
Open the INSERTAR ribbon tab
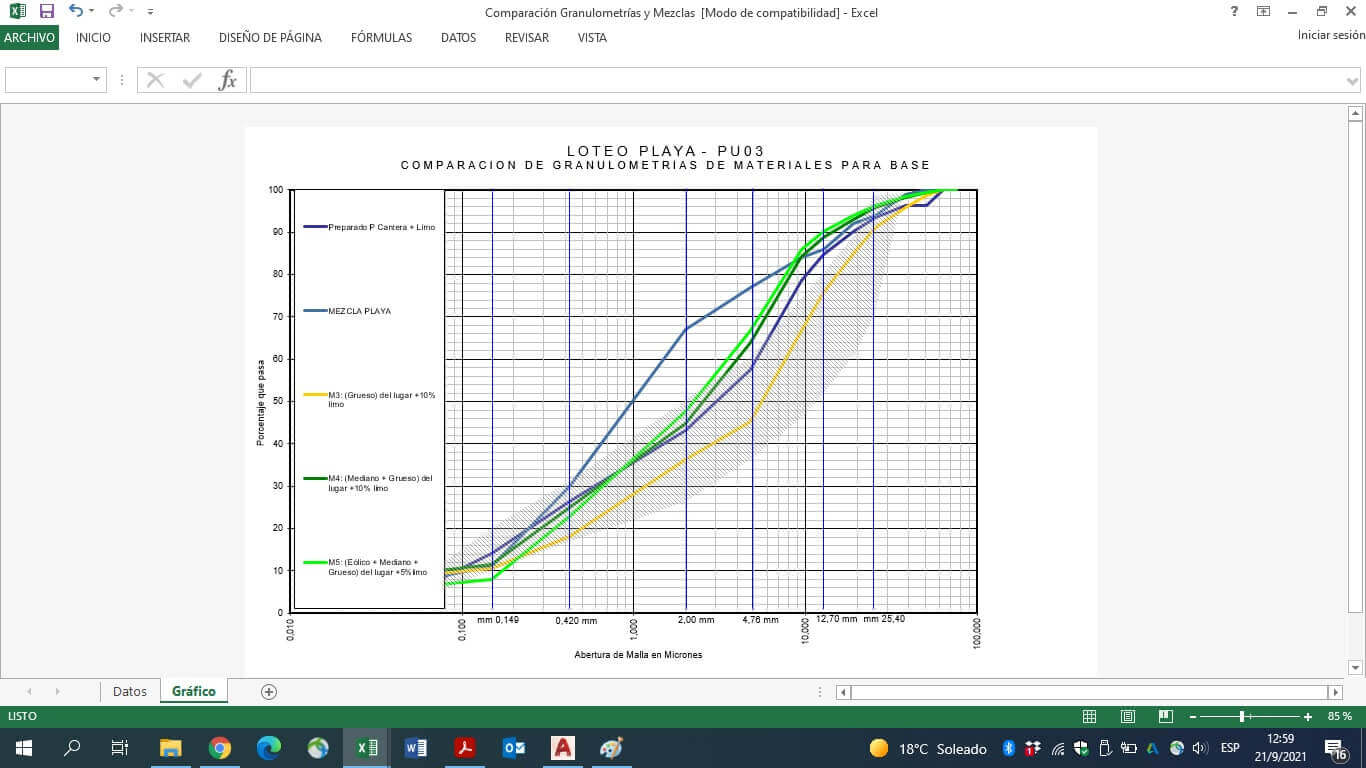tap(165, 37)
